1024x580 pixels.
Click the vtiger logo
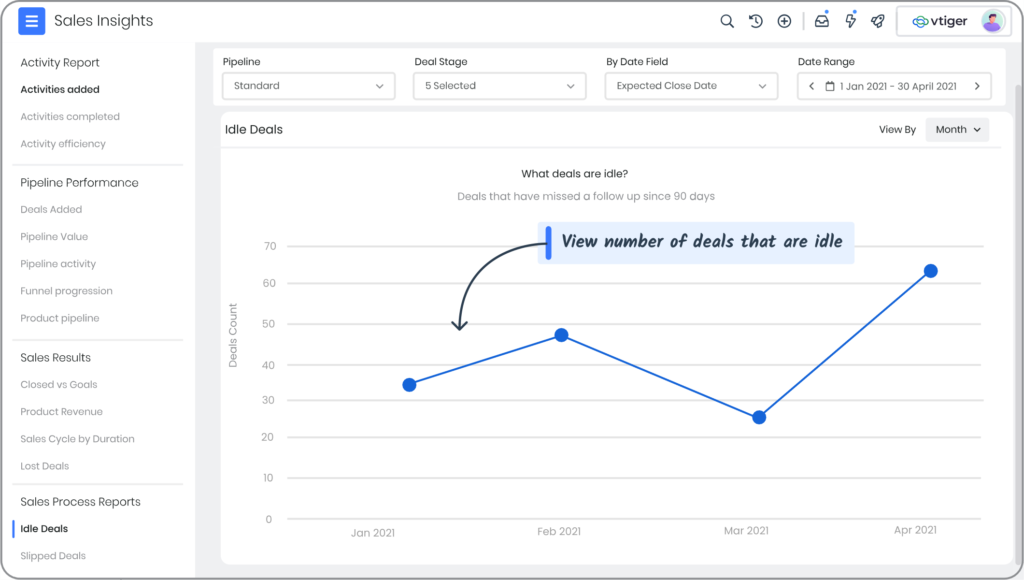[x=940, y=22]
